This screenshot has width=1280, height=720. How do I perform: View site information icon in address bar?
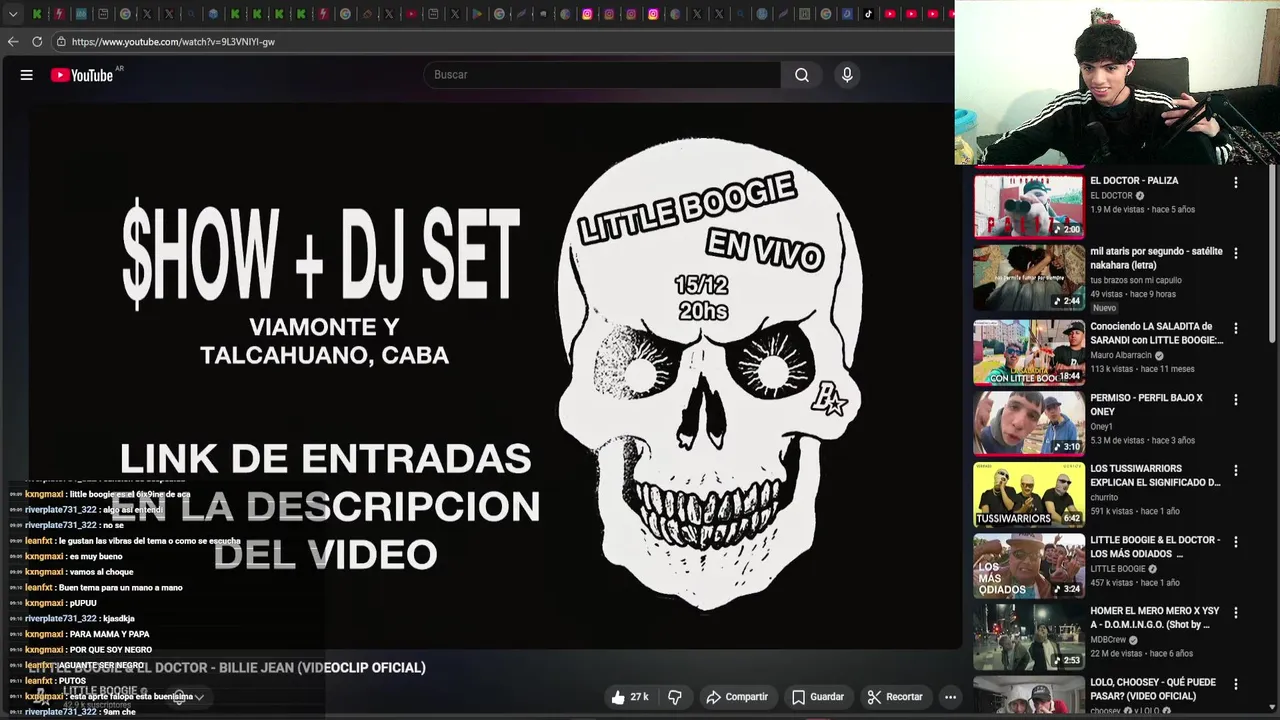coord(61,42)
